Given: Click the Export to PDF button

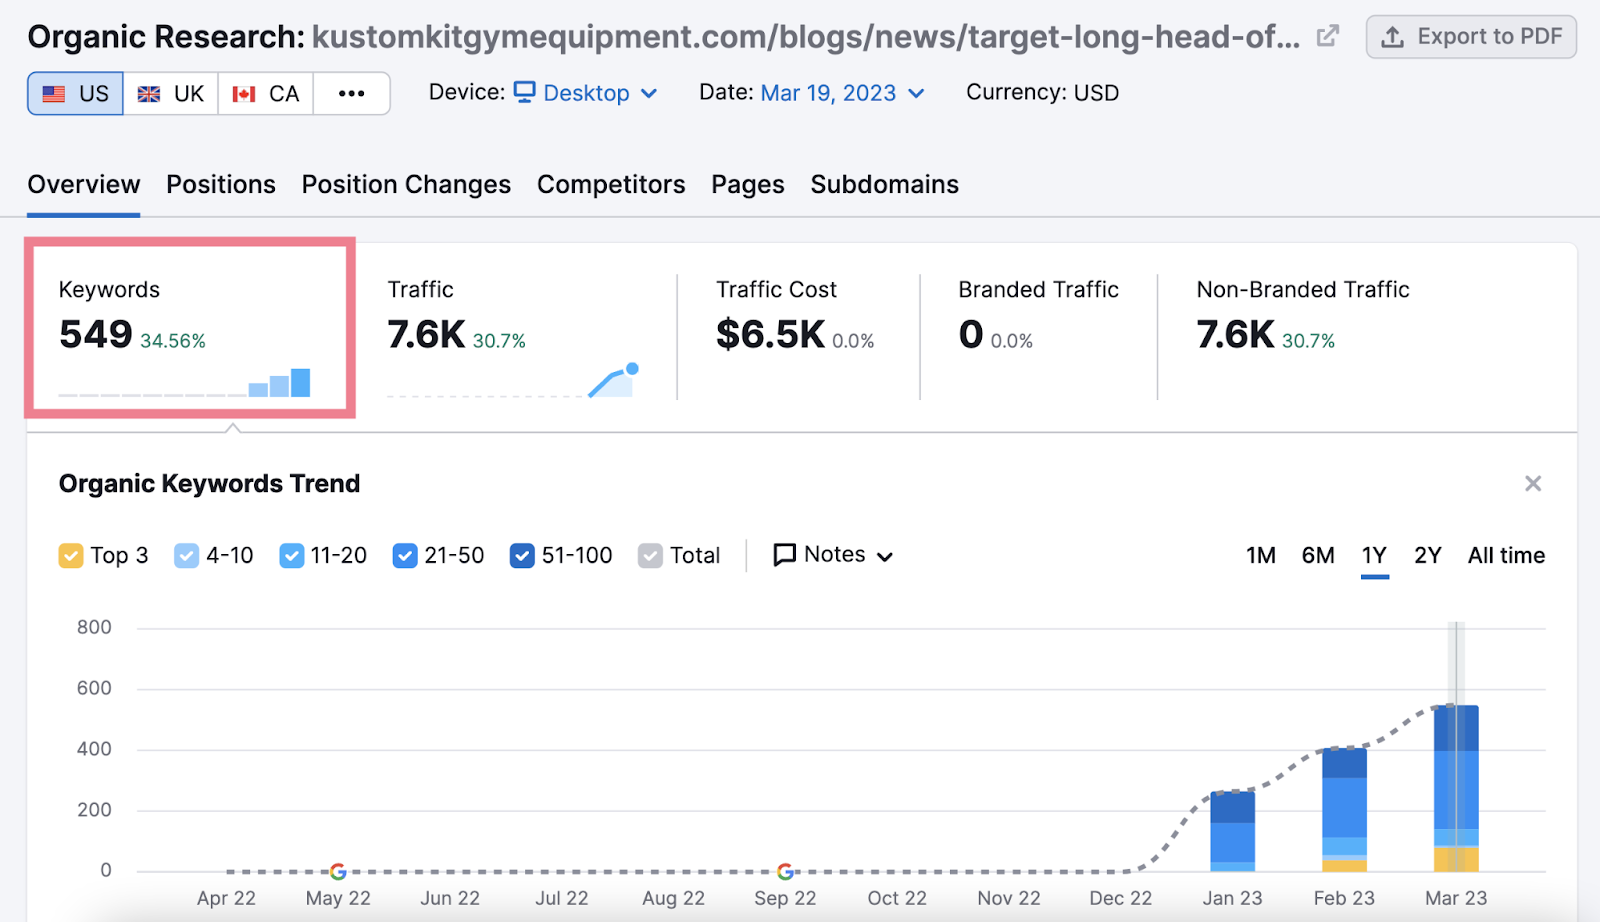Looking at the screenshot, I should click(x=1470, y=36).
